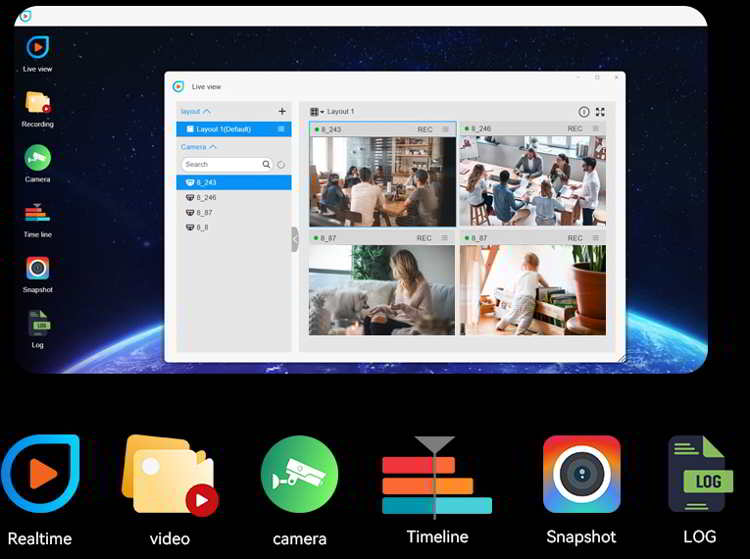Toggle REC on the 8_243 tile
This screenshot has width=750, height=559.
pos(425,130)
